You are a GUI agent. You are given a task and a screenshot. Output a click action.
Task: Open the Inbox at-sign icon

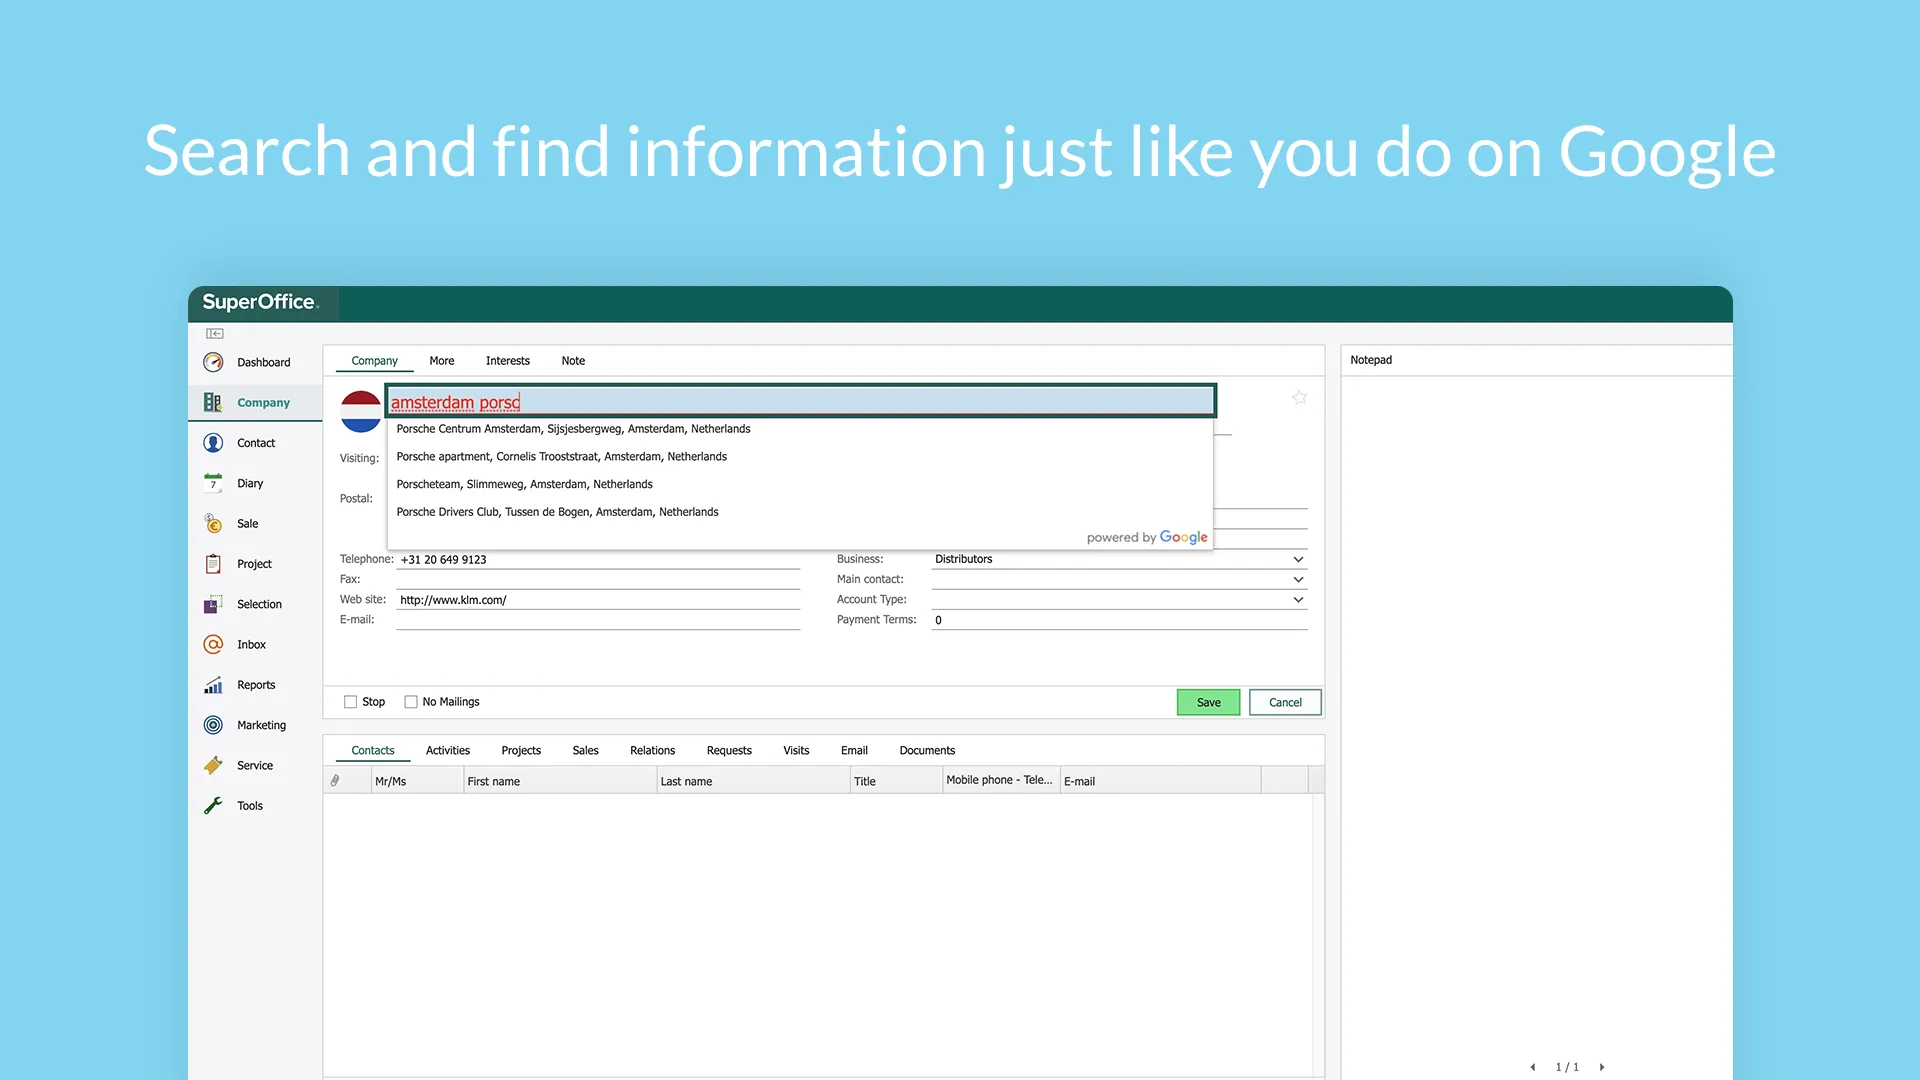(213, 645)
